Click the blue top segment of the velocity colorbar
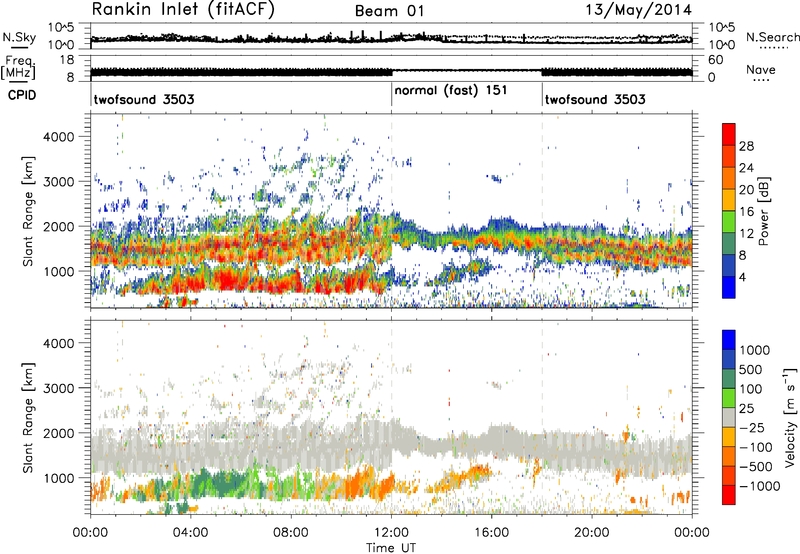This screenshot has width=800, height=554. coord(729,340)
